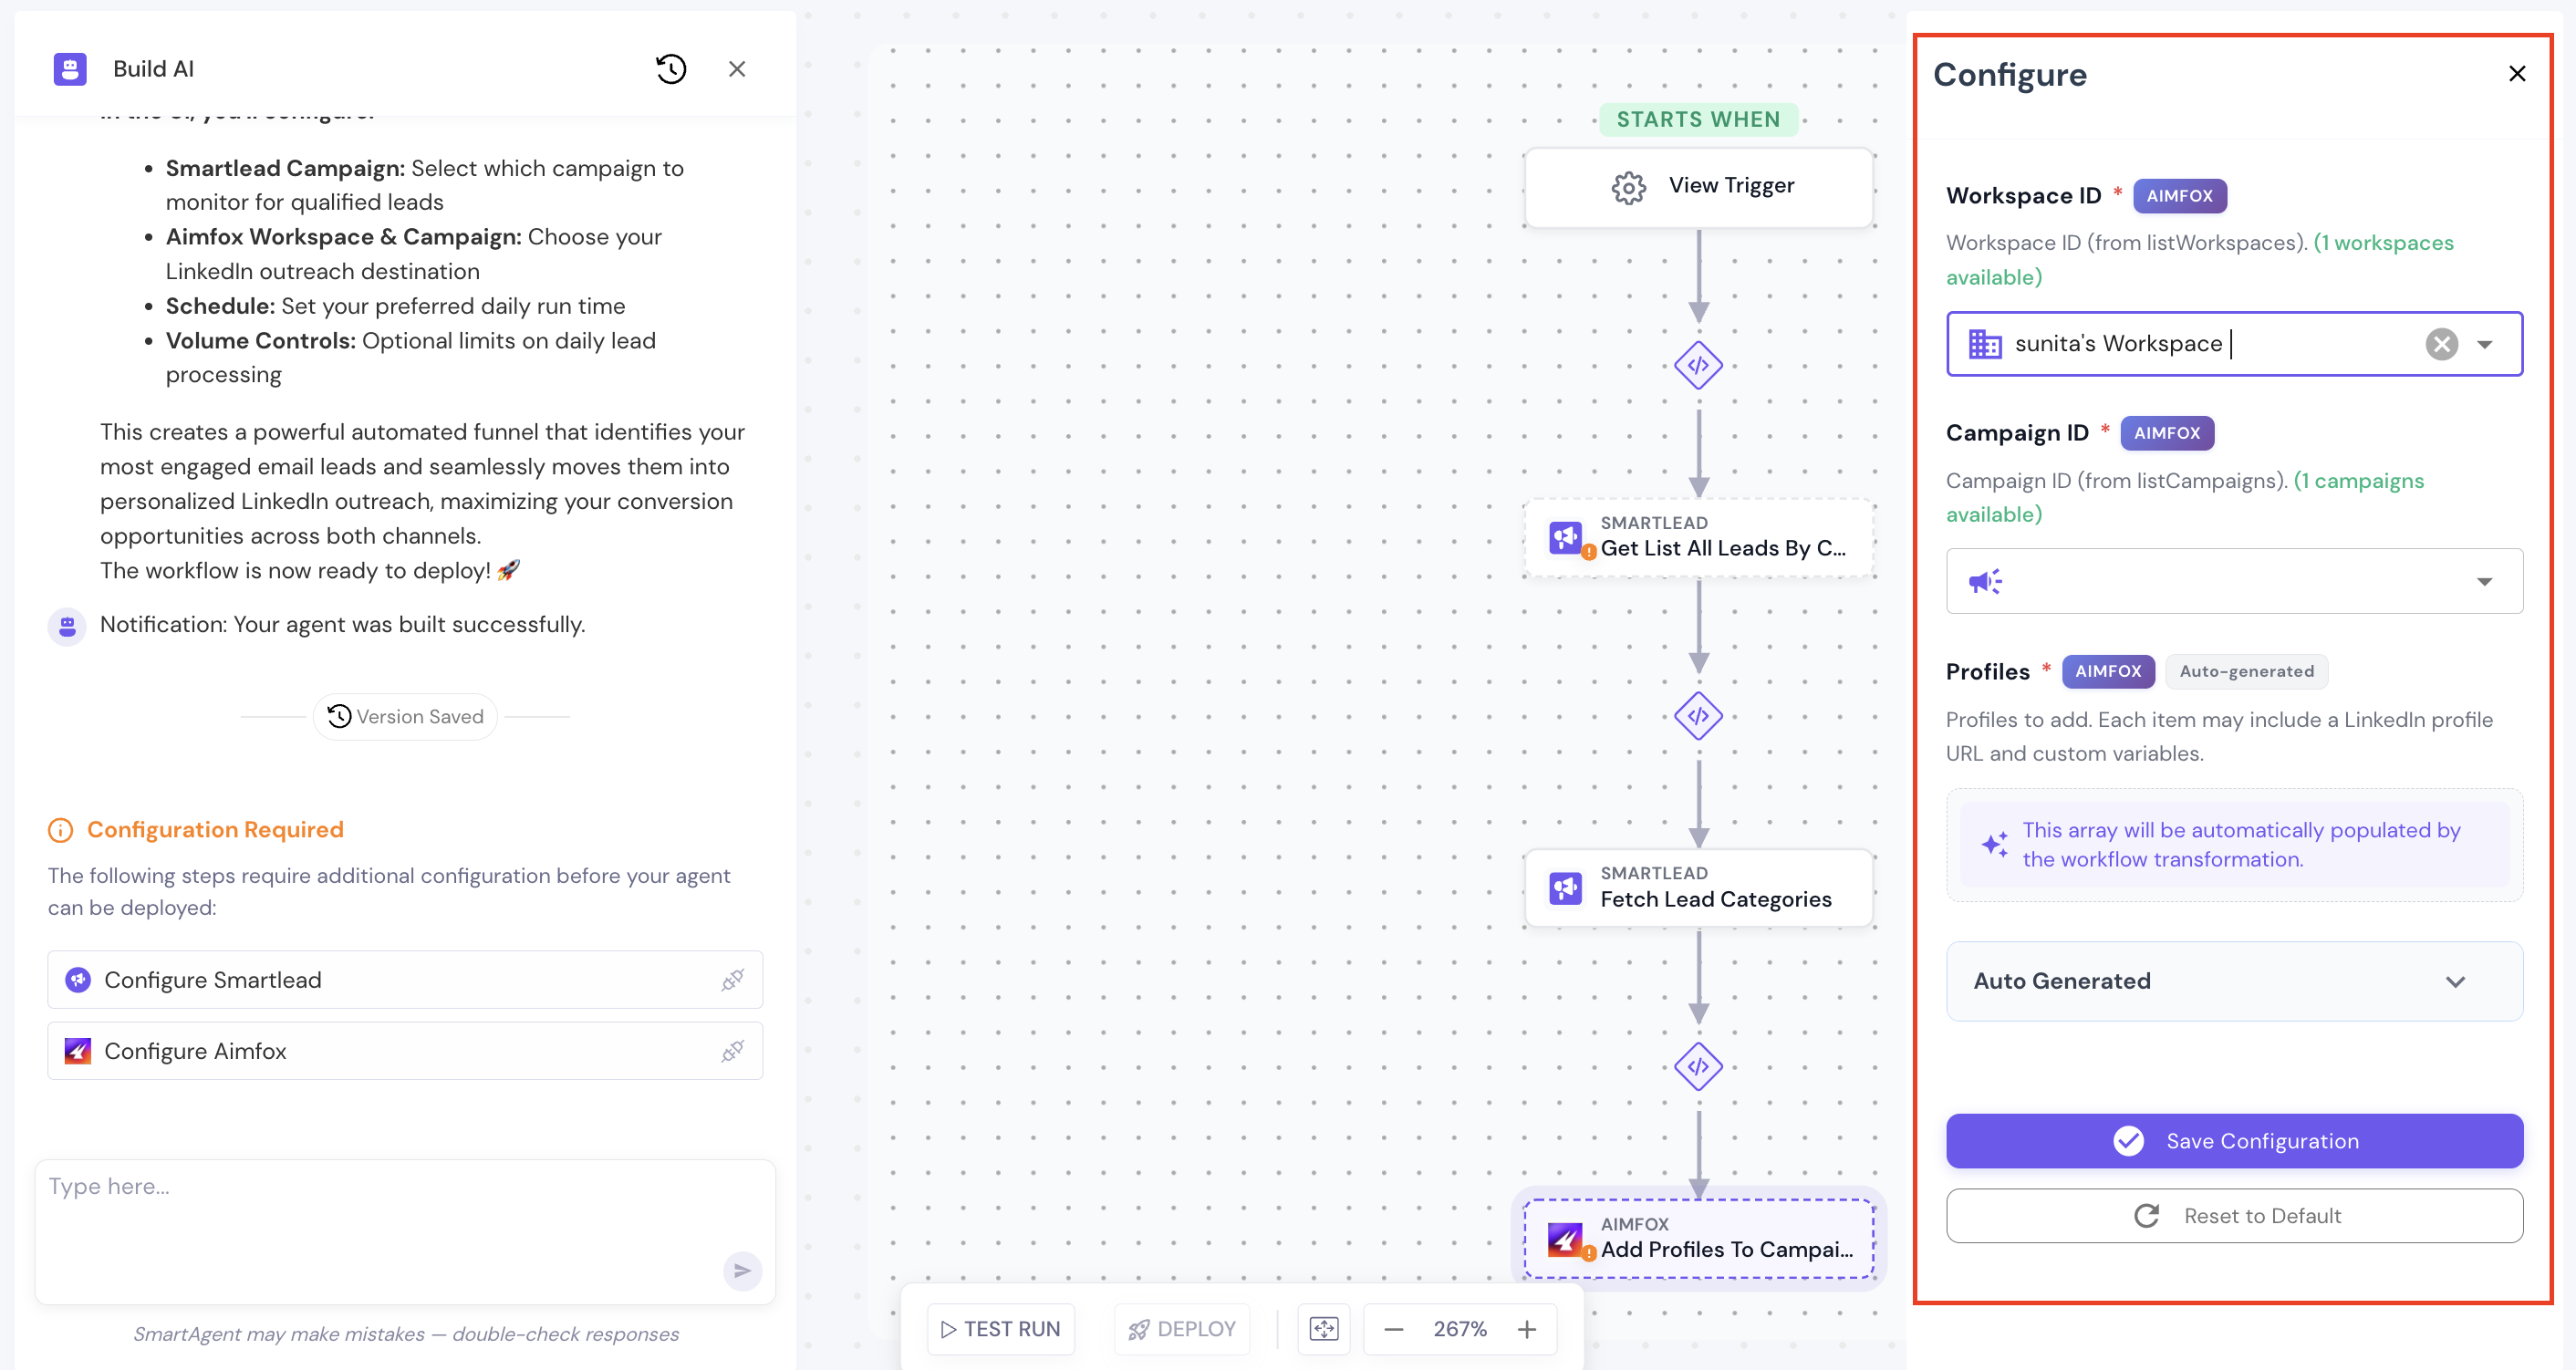The width and height of the screenshot is (2576, 1370).
Task: Click the zoom in plus icon
Action: click(1526, 1329)
